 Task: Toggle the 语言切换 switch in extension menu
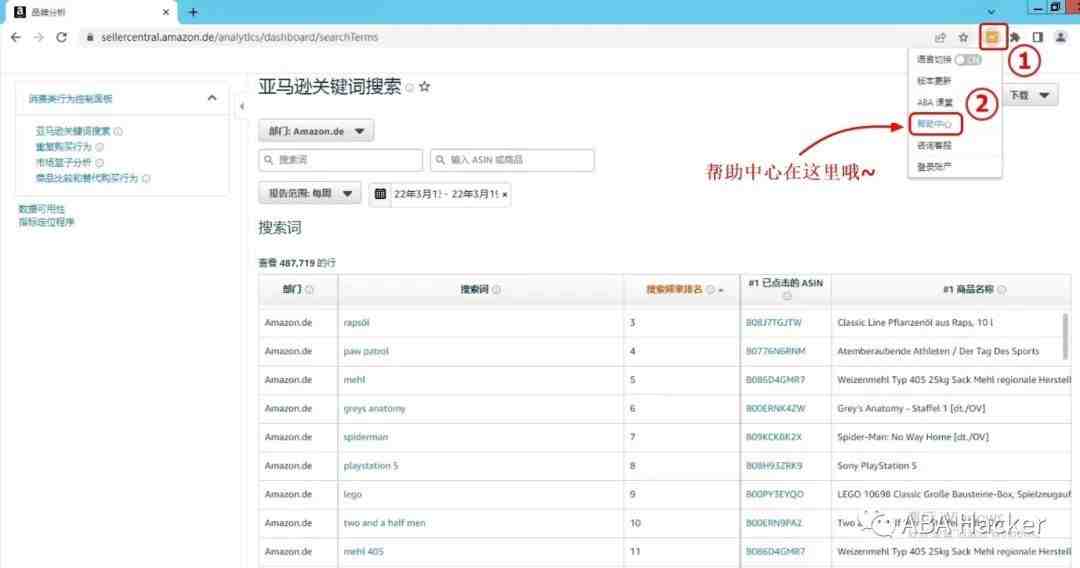point(968,60)
